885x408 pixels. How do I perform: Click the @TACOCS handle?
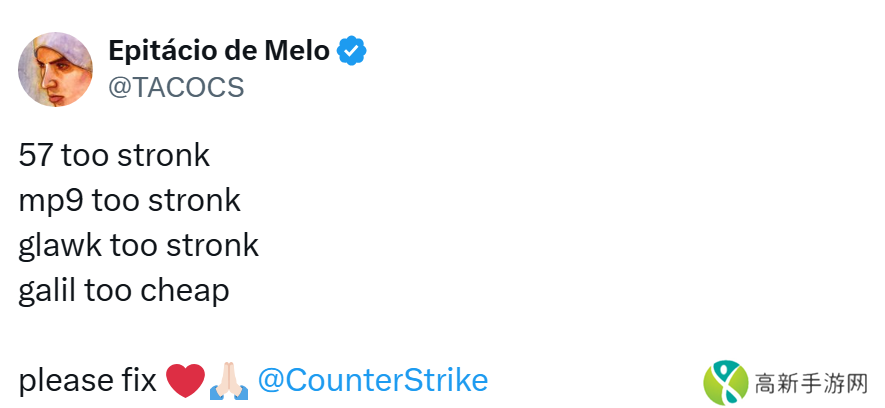tap(176, 87)
